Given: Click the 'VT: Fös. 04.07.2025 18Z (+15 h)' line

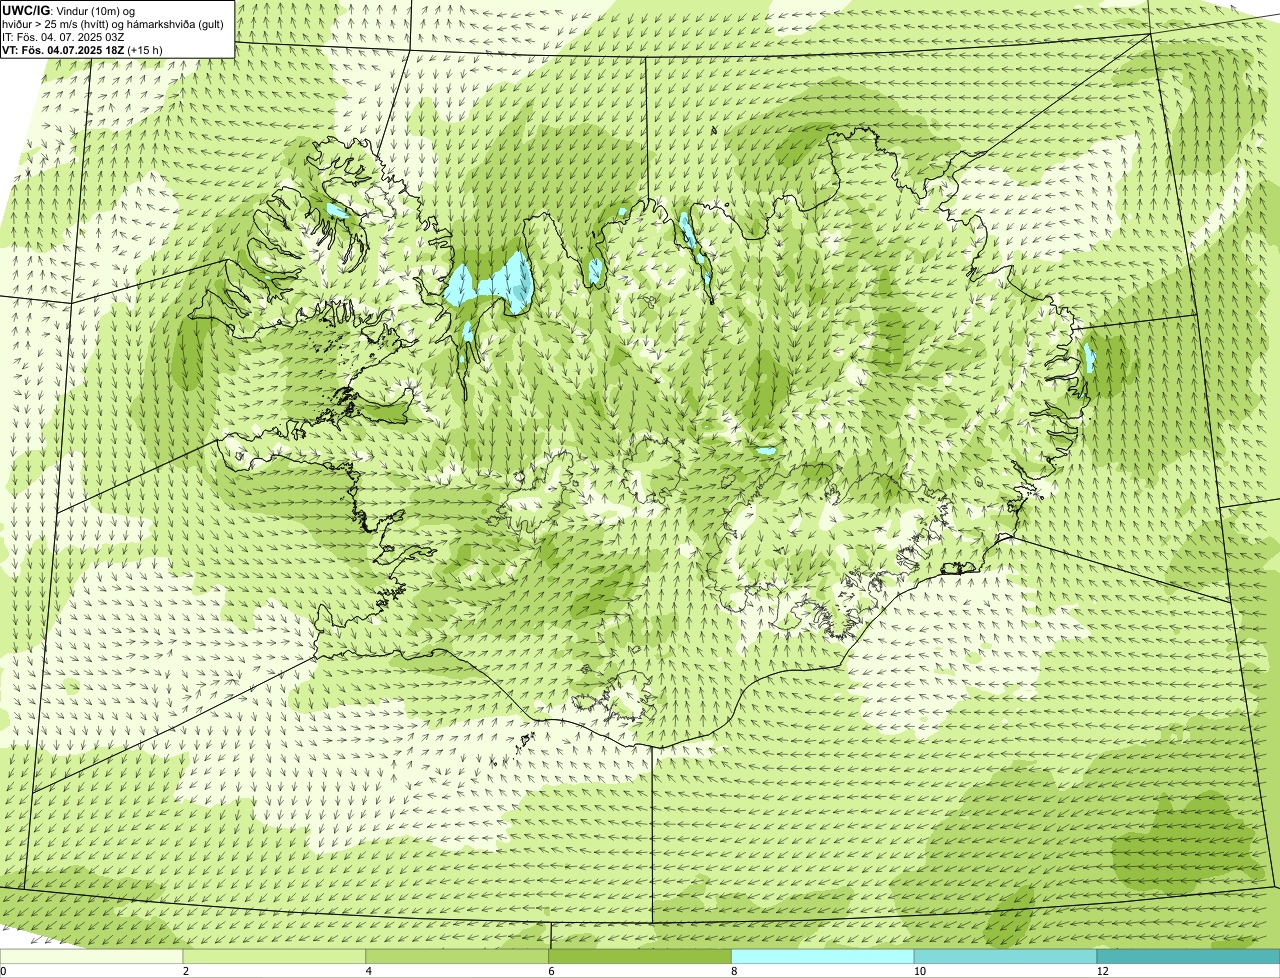Looking at the screenshot, I should coord(82,49).
